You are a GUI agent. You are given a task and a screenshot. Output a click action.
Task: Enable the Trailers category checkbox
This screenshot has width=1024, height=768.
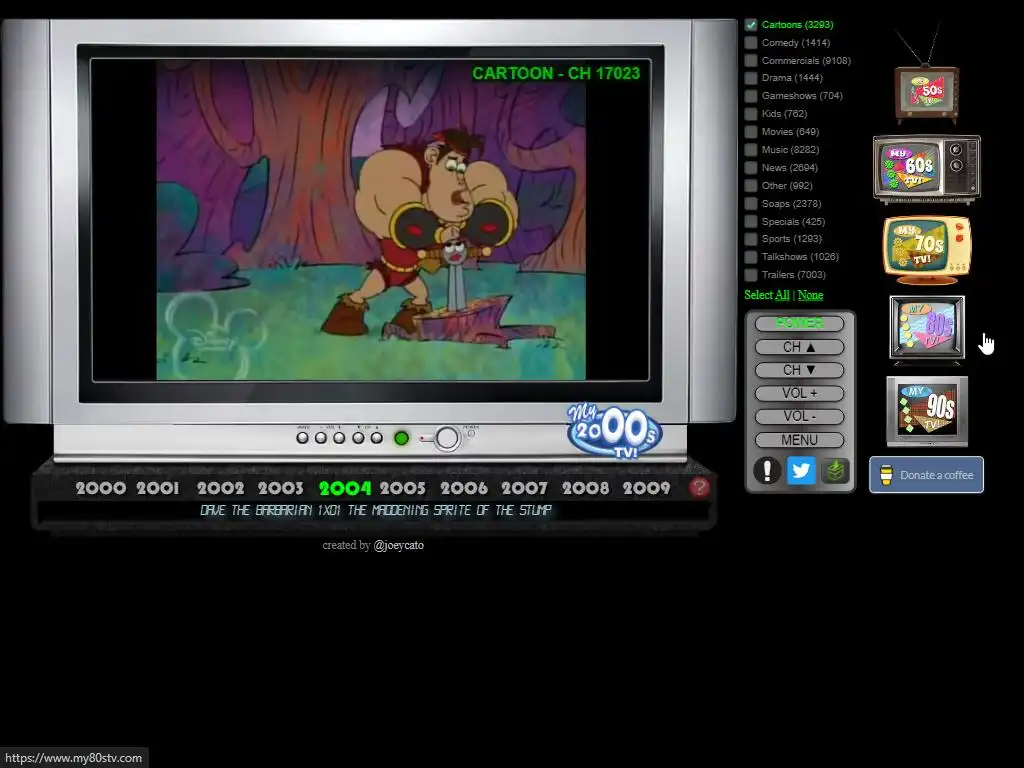(751, 275)
